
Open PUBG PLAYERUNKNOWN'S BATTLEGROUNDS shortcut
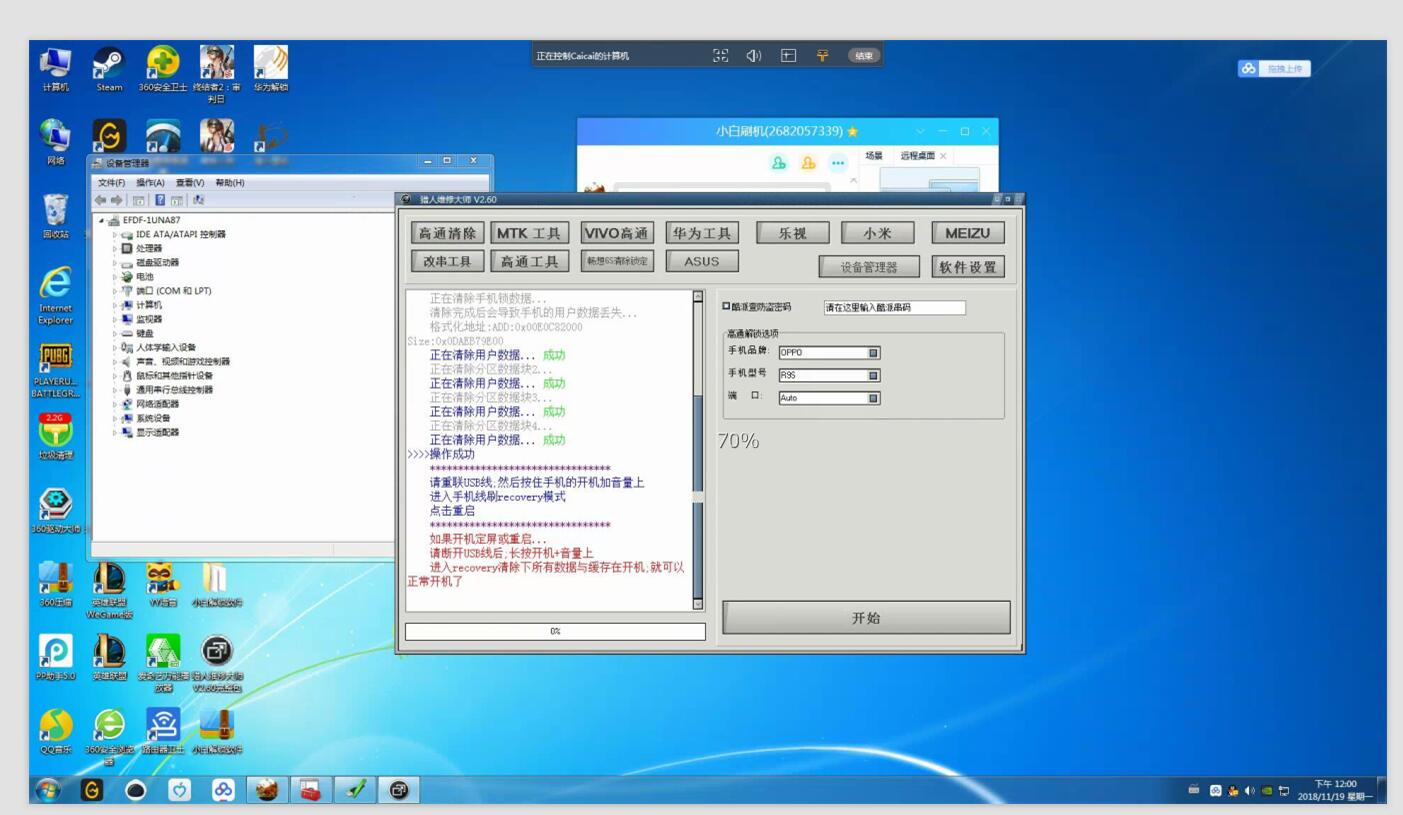(x=56, y=372)
